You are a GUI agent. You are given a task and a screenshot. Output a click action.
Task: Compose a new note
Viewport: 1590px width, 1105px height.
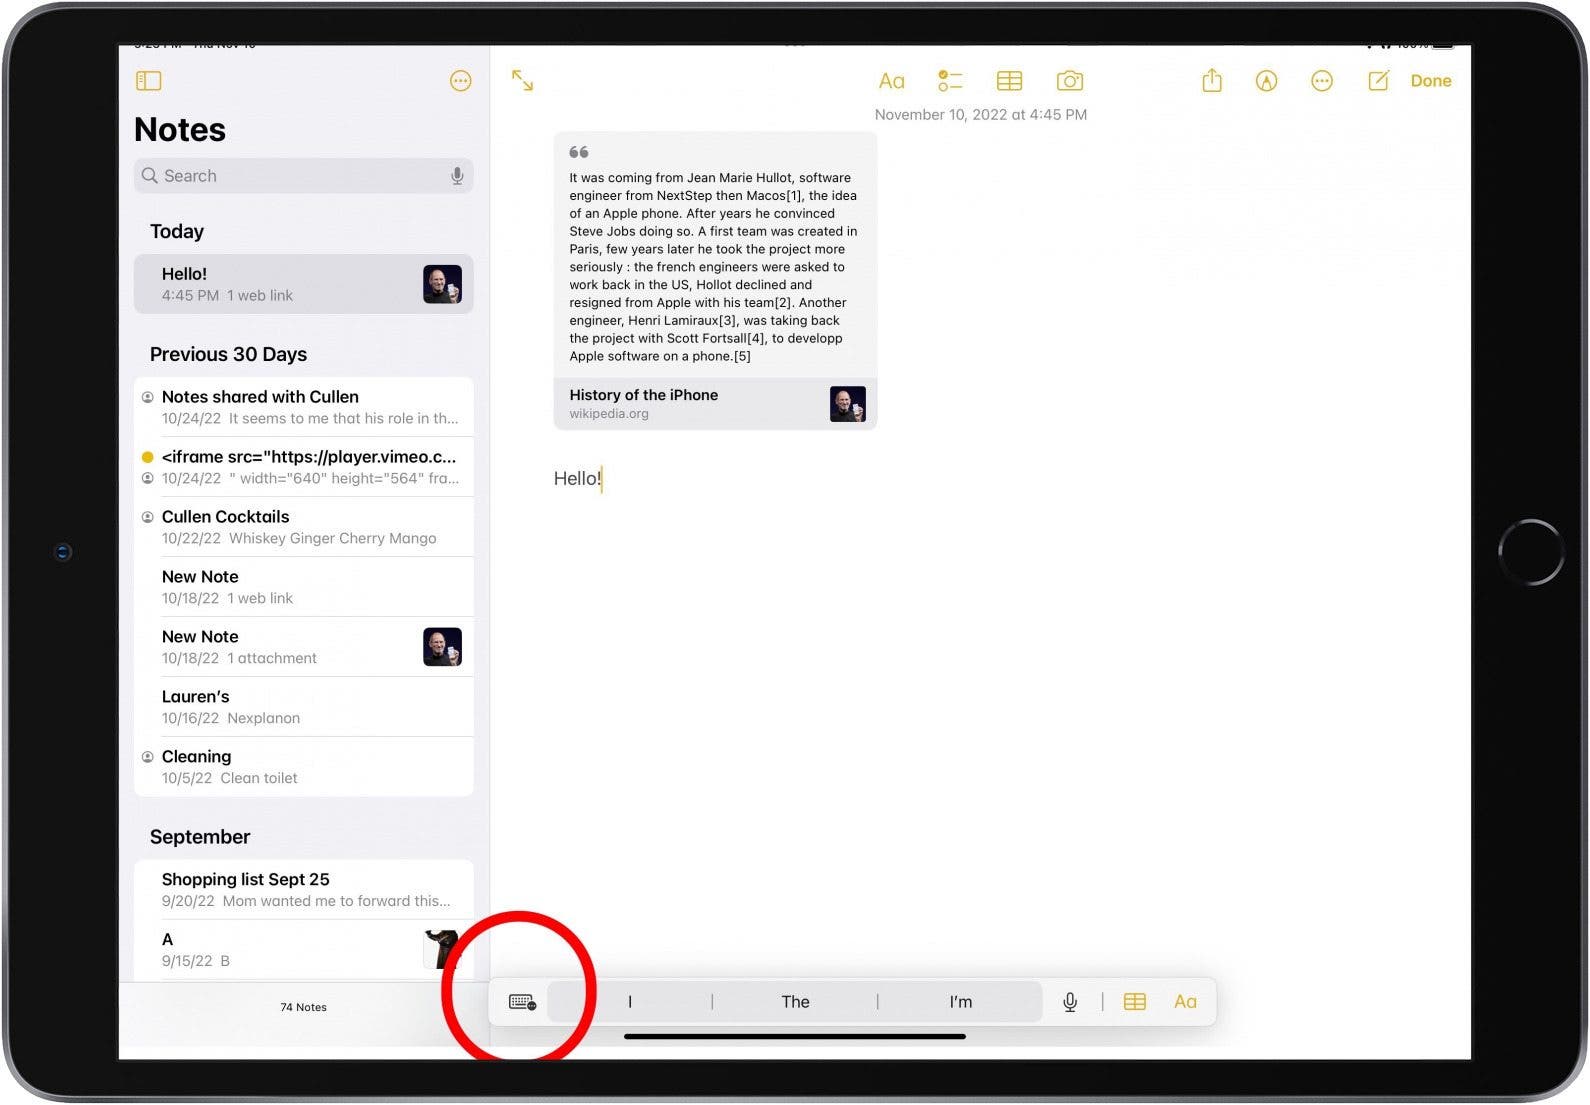pos(1378,81)
